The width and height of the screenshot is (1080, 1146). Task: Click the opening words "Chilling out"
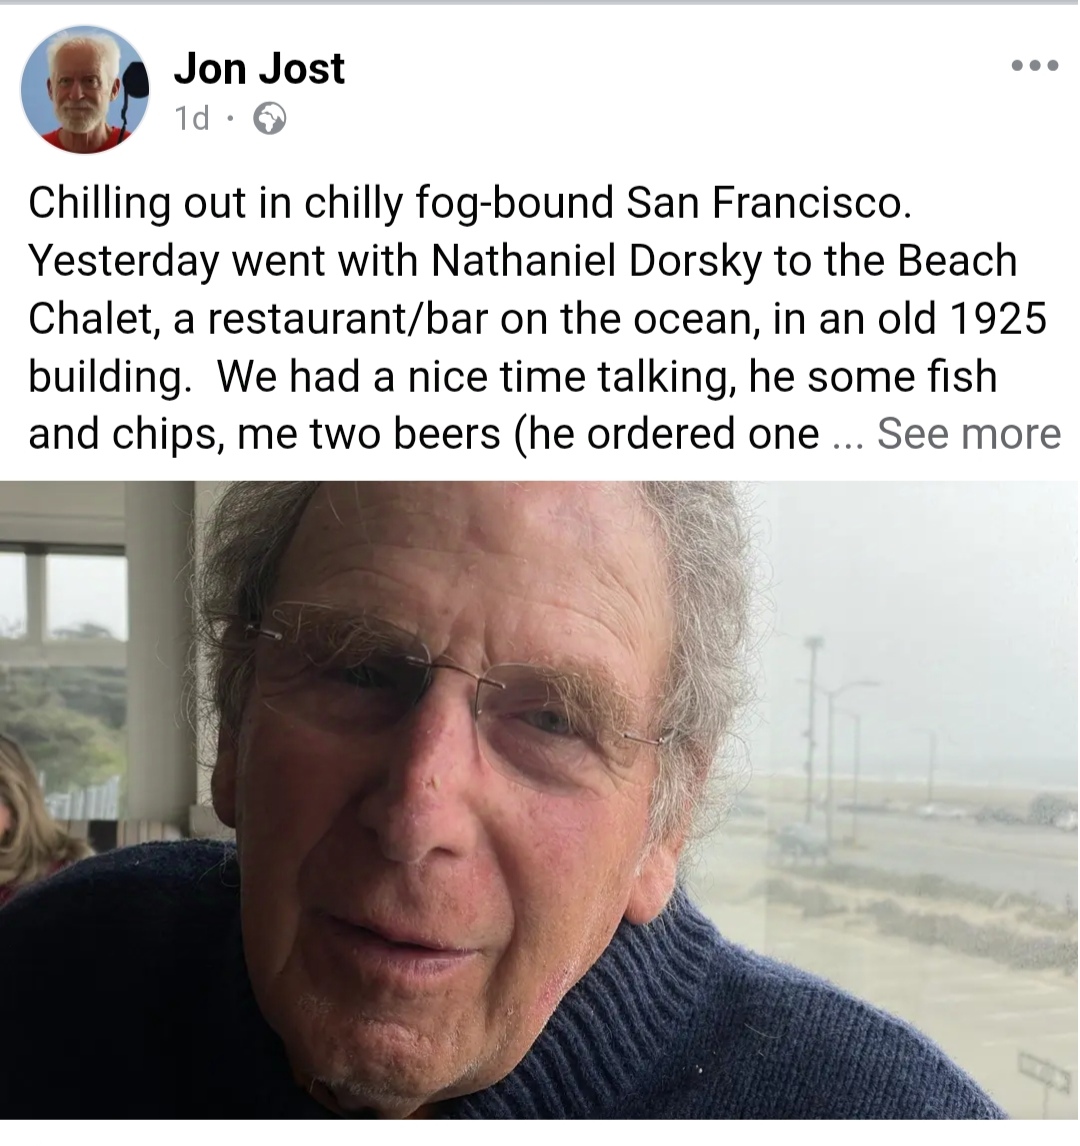pos(137,203)
